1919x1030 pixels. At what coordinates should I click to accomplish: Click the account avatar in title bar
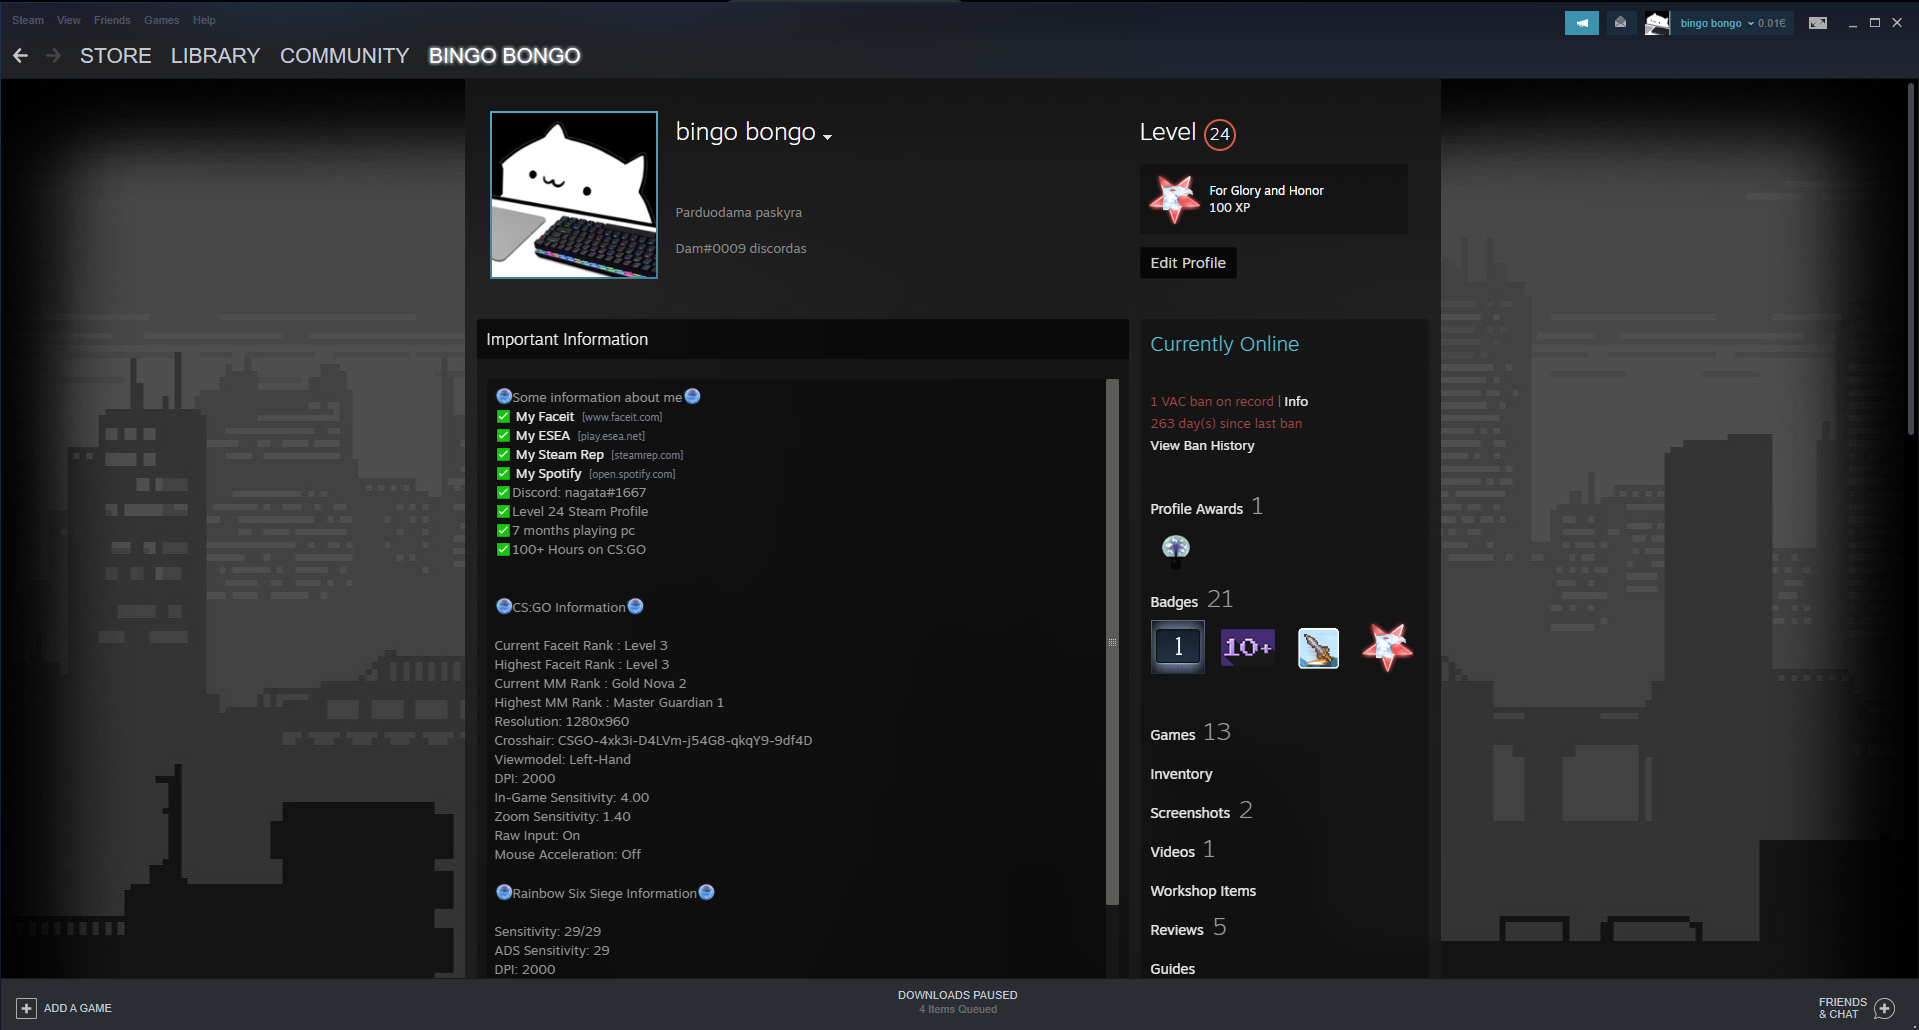tap(1657, 23)
